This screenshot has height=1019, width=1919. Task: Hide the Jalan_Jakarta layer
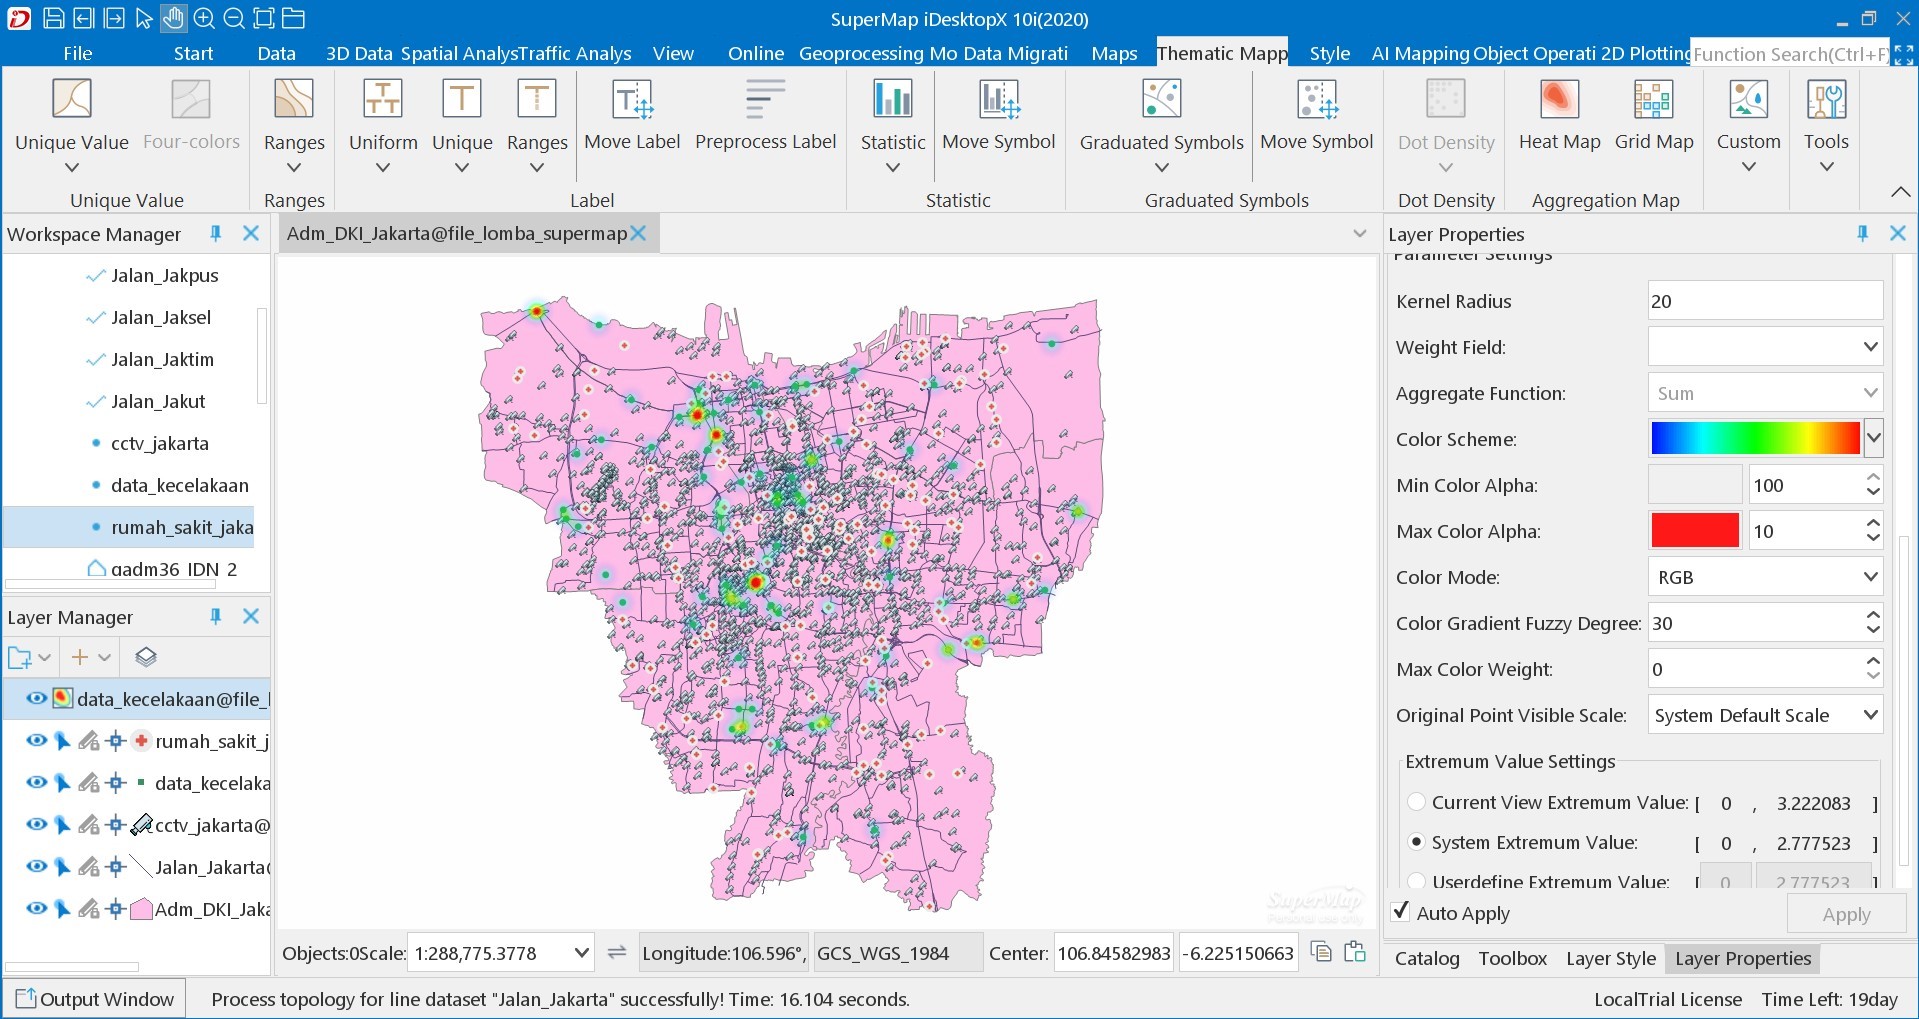(x=36, y=866)
